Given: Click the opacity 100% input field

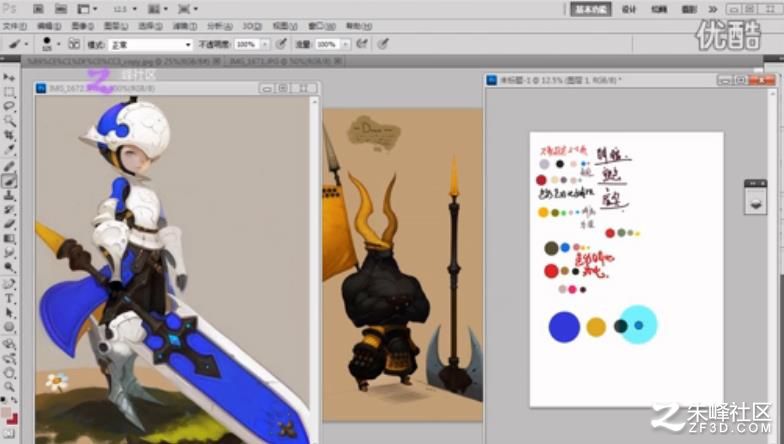Looking at the screenshot, I should coord(246,44).
